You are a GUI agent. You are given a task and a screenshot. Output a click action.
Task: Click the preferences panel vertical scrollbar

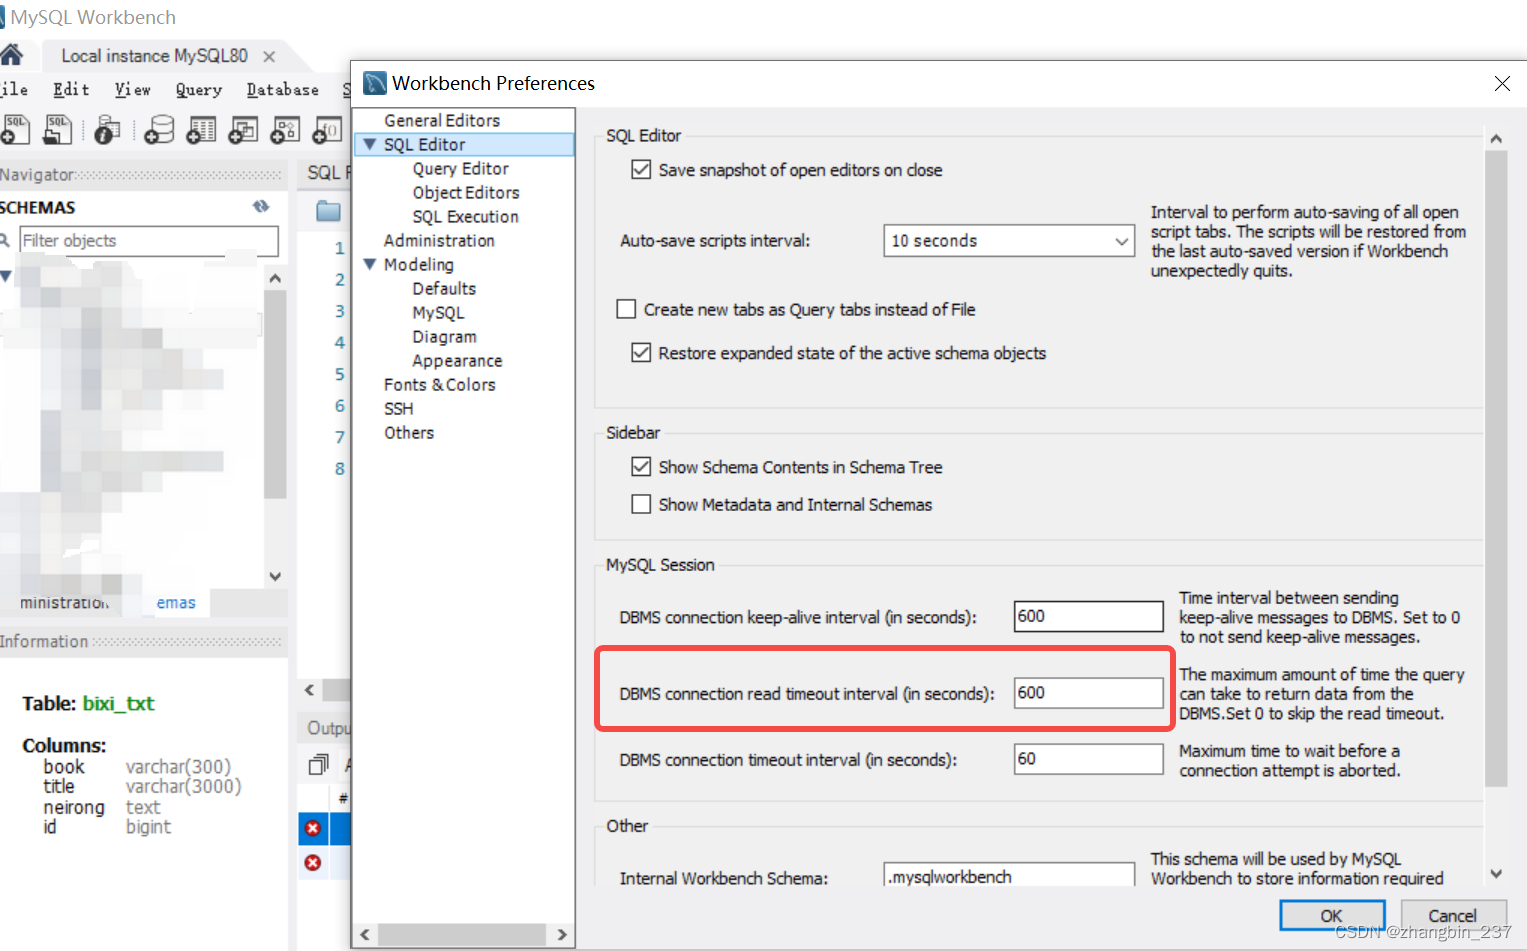pyautogui.click(x=1496, y=469)
